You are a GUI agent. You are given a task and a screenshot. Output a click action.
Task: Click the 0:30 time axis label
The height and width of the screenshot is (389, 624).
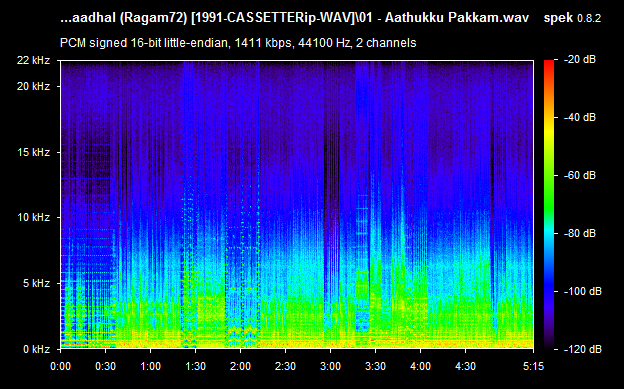click(x=105, y=366)
